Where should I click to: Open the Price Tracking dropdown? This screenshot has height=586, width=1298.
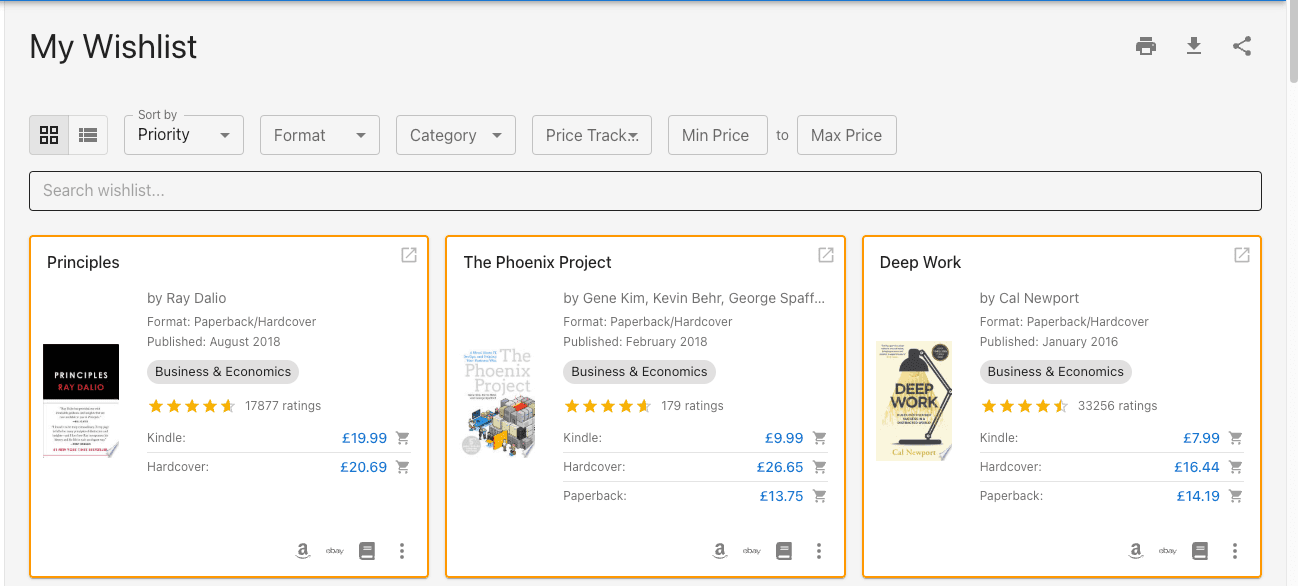[592, 135]
